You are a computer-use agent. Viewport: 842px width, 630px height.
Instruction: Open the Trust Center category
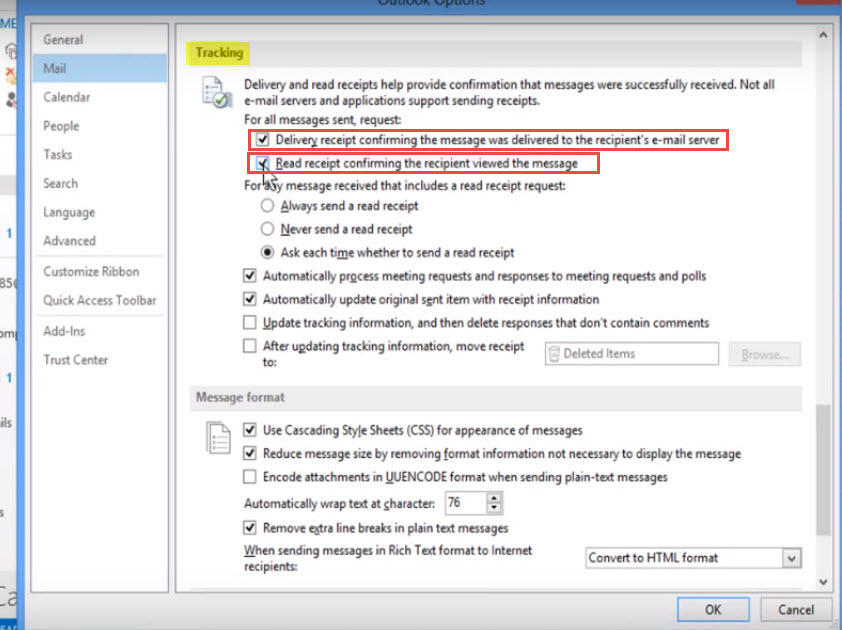pyautogui.click(x=76, y=360)
